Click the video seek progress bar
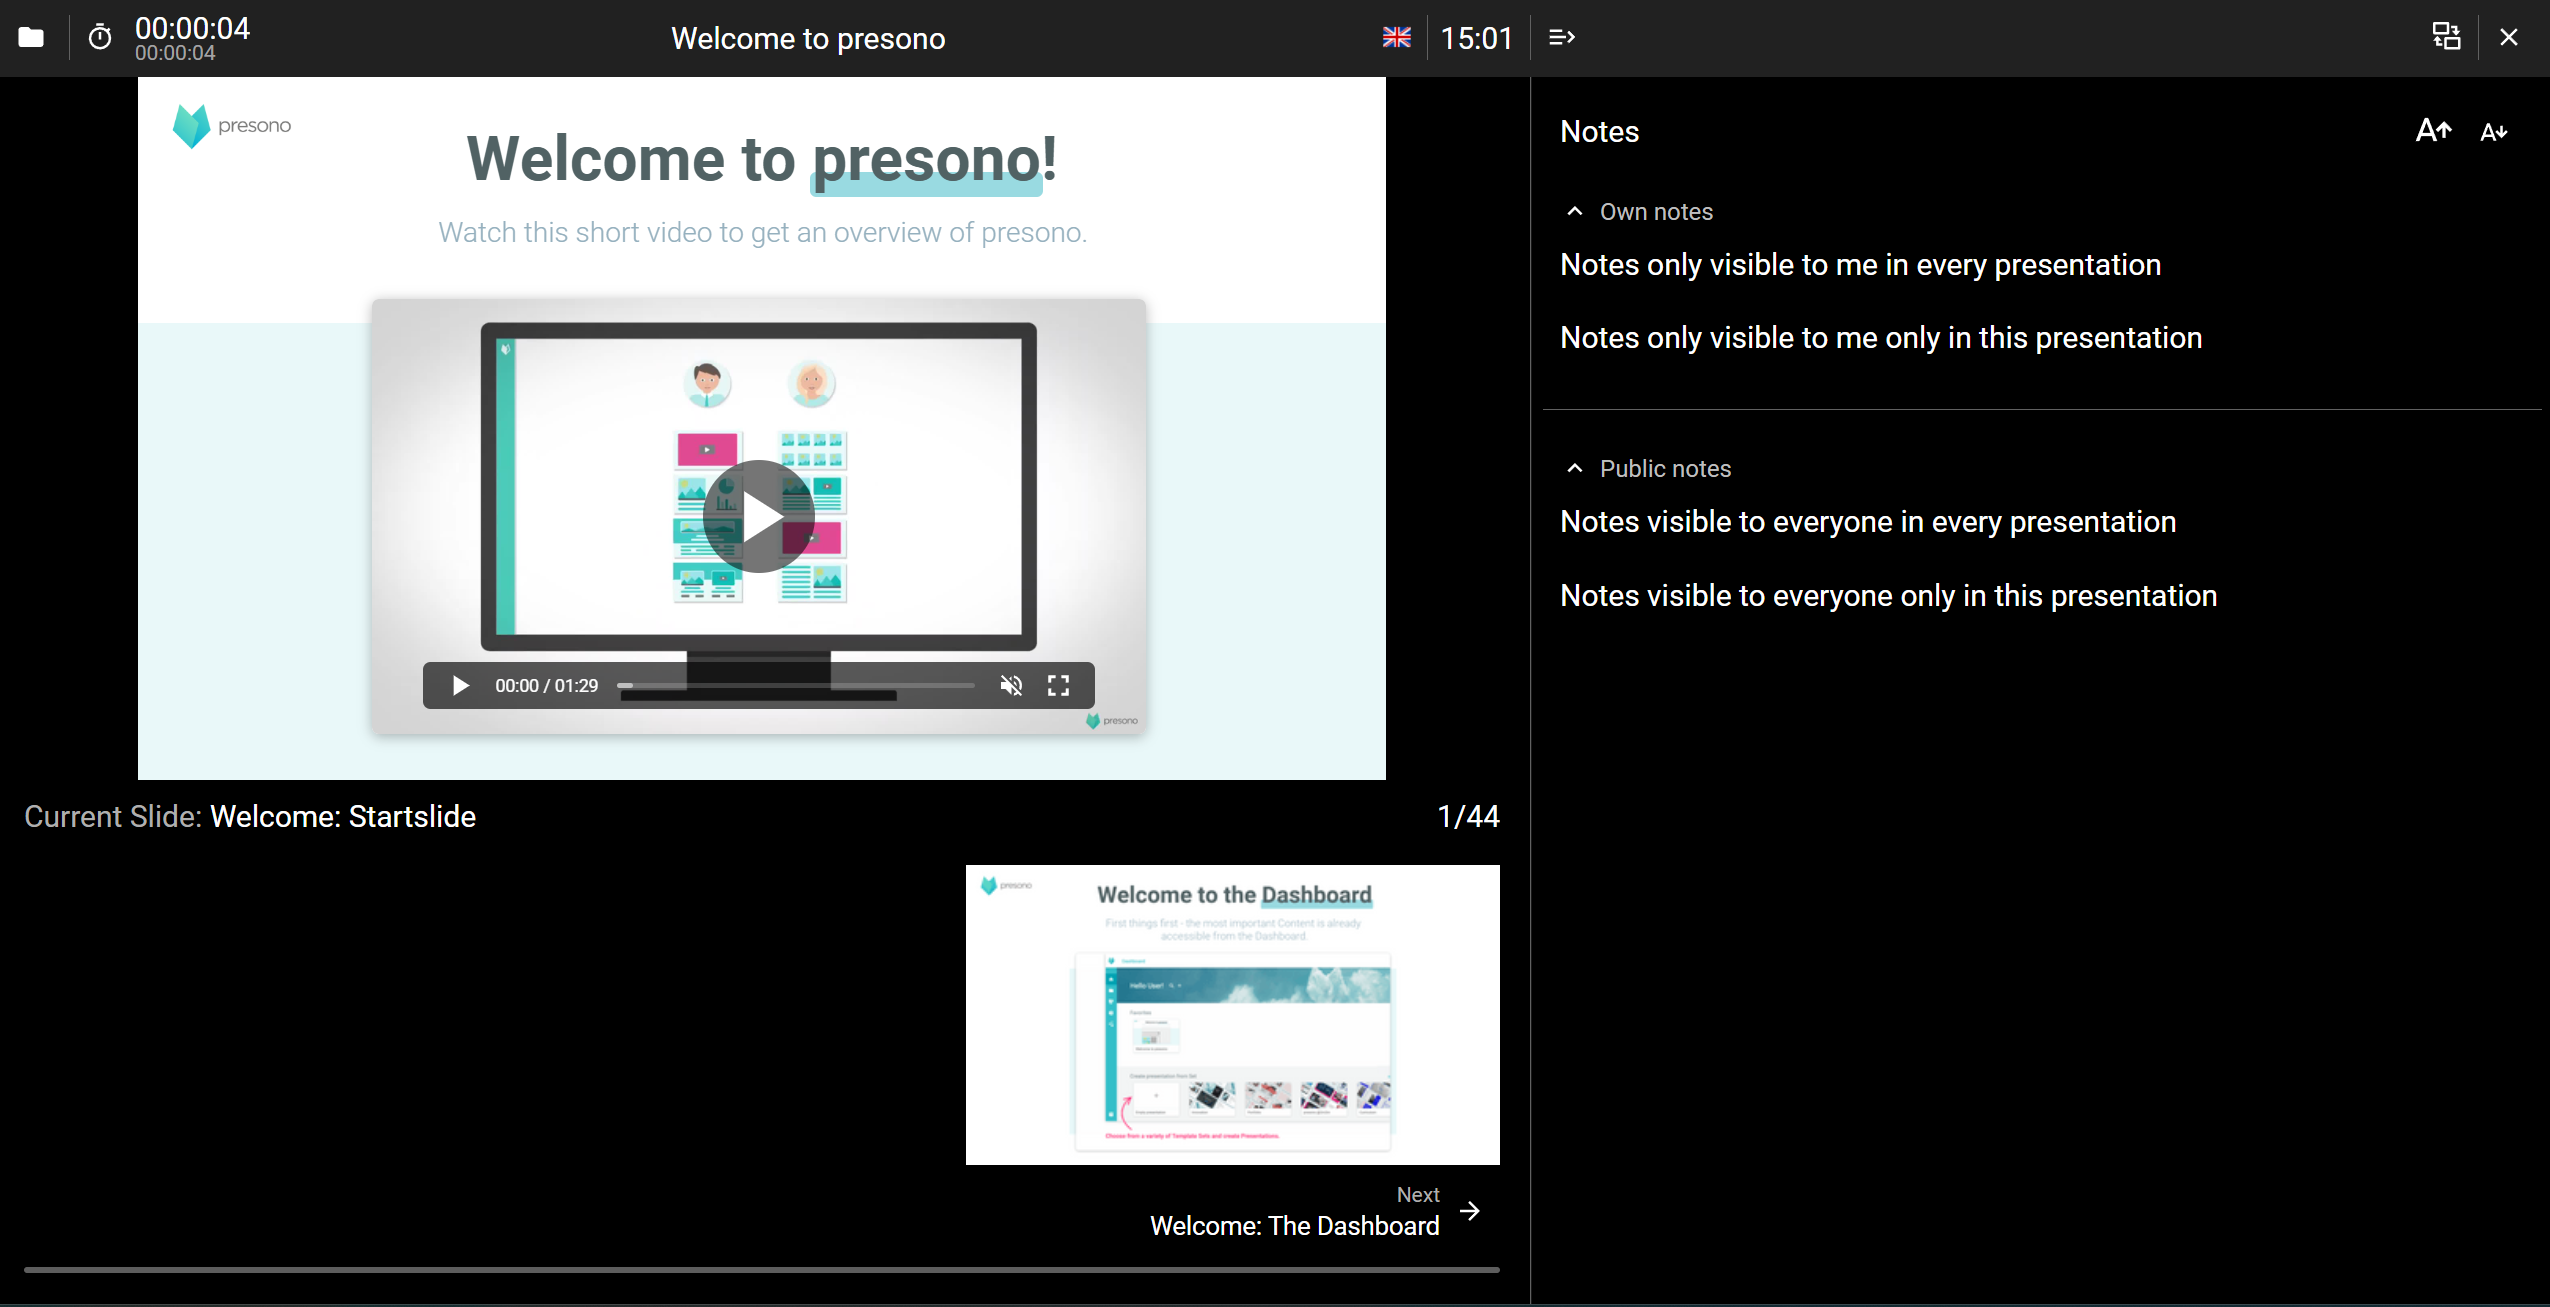 pyautogui.click(x=795, y=686)
